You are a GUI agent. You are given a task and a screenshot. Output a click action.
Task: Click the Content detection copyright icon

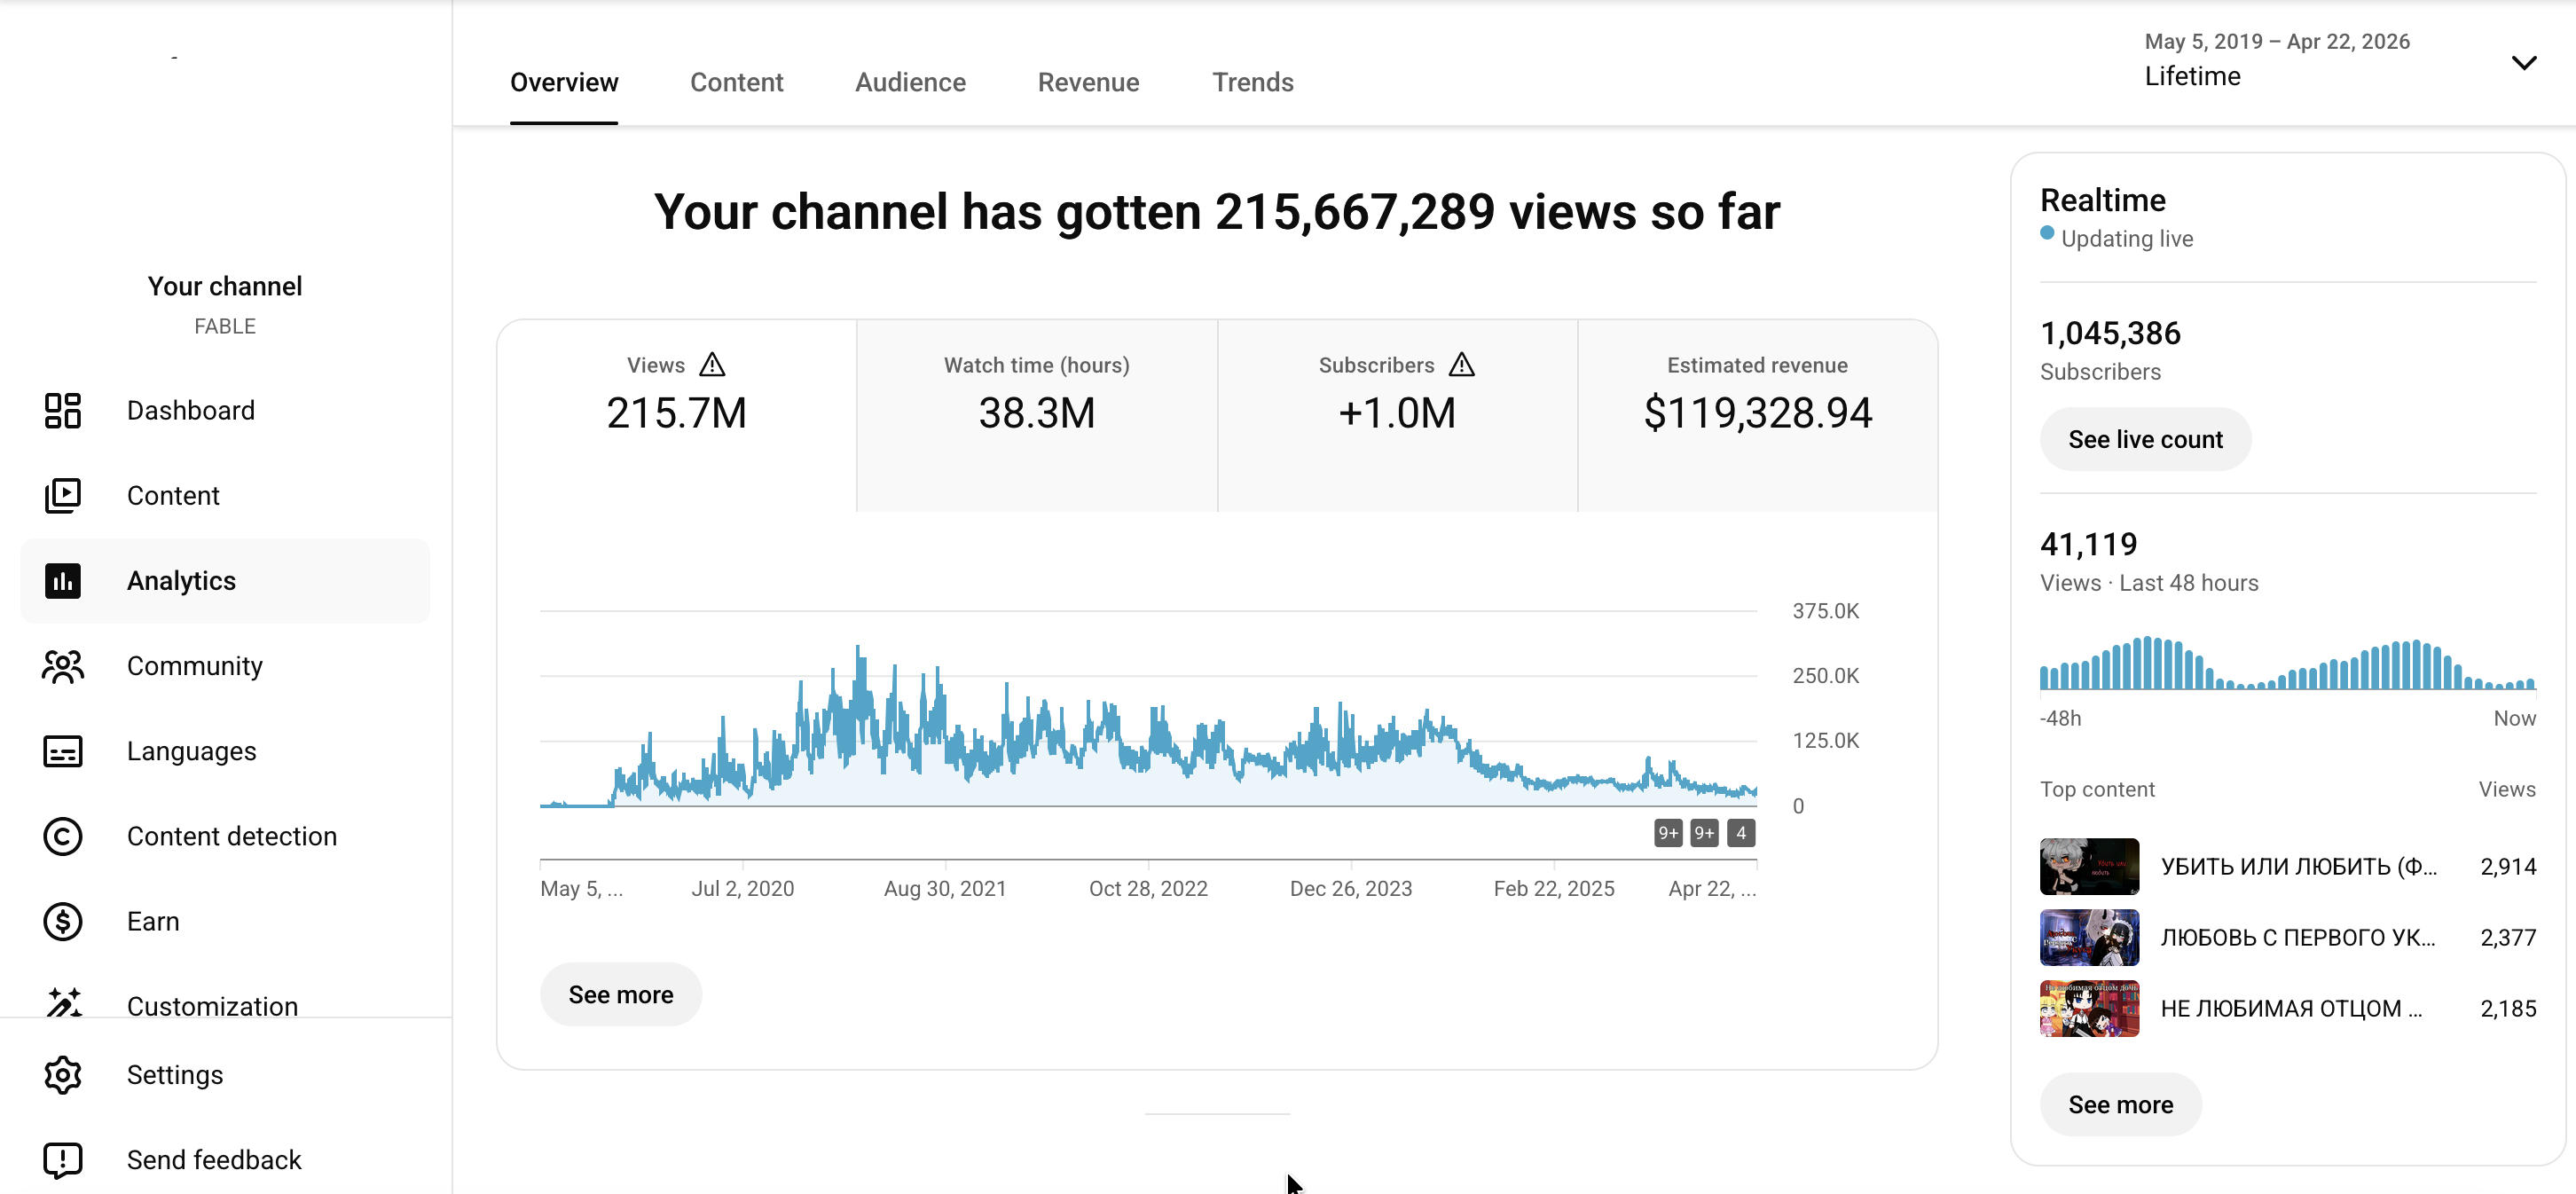(x=62, y=836)
